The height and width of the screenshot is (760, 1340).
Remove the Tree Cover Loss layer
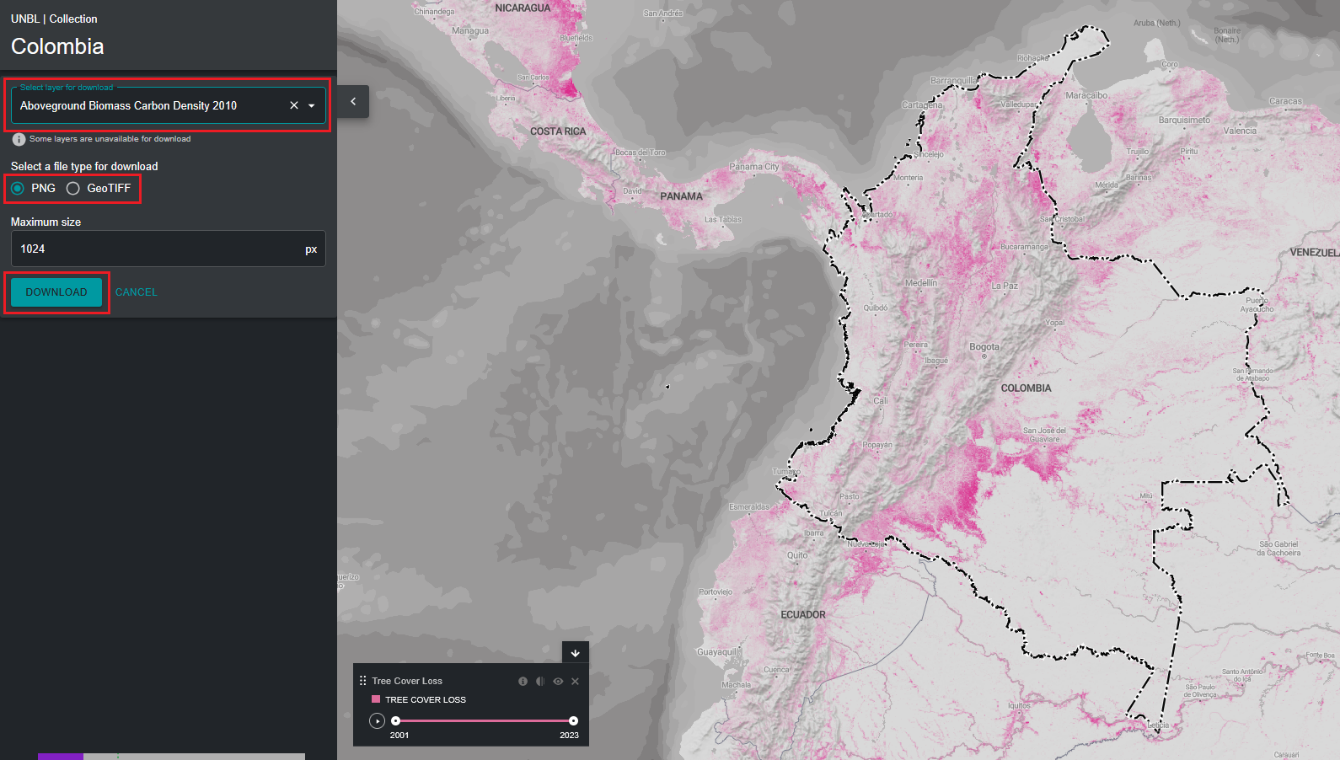click(x=575, y=681)
